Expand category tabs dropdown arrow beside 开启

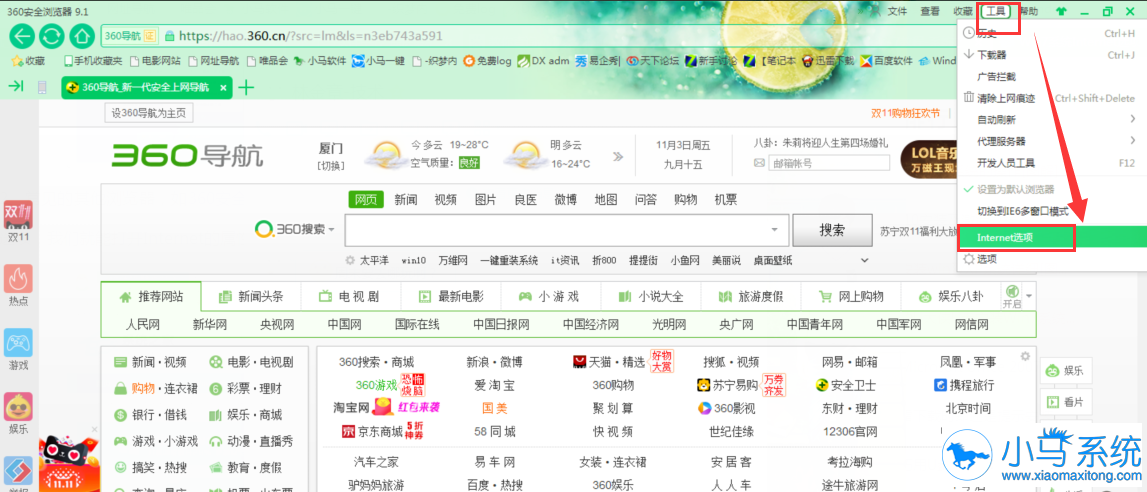click(x=1029, y=296)
